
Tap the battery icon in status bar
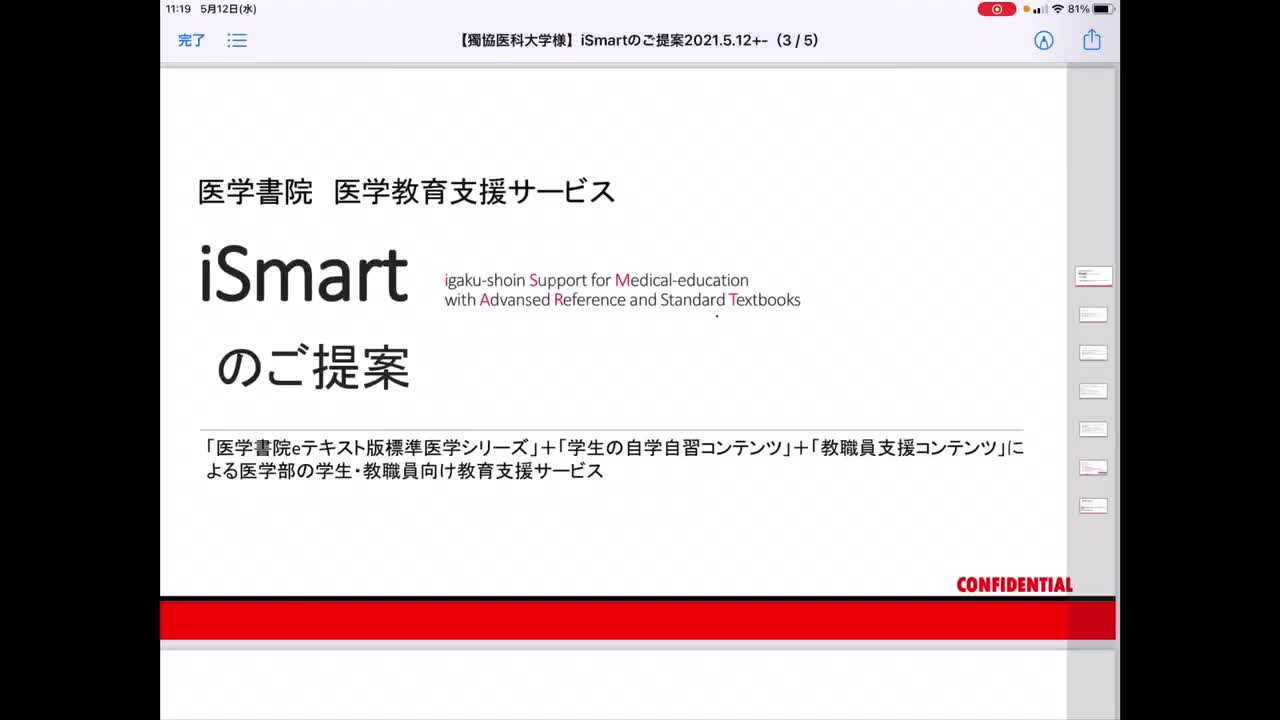pyautogui.click(x=1104, y=9)
